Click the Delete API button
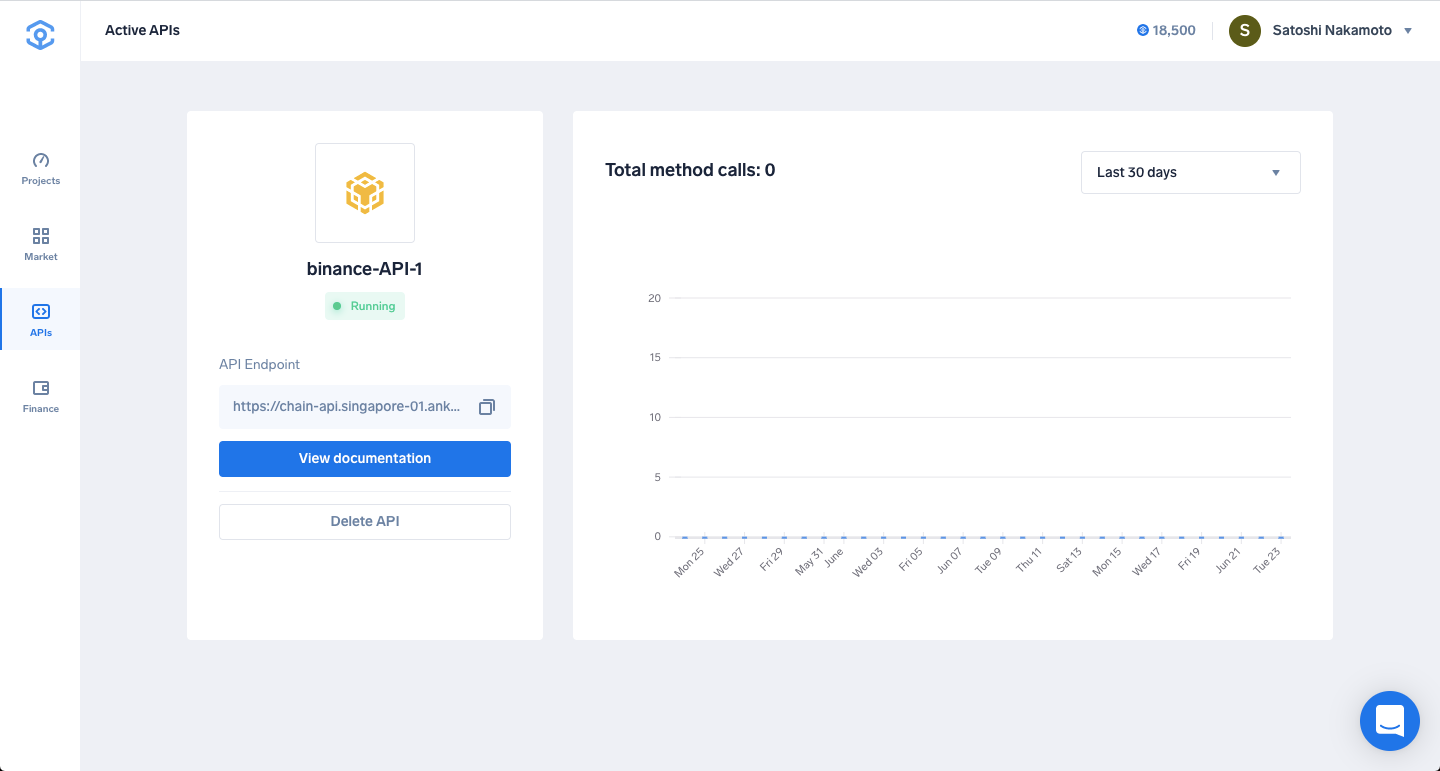This screenshot has height=771, width=1440. tap(365, 521)
